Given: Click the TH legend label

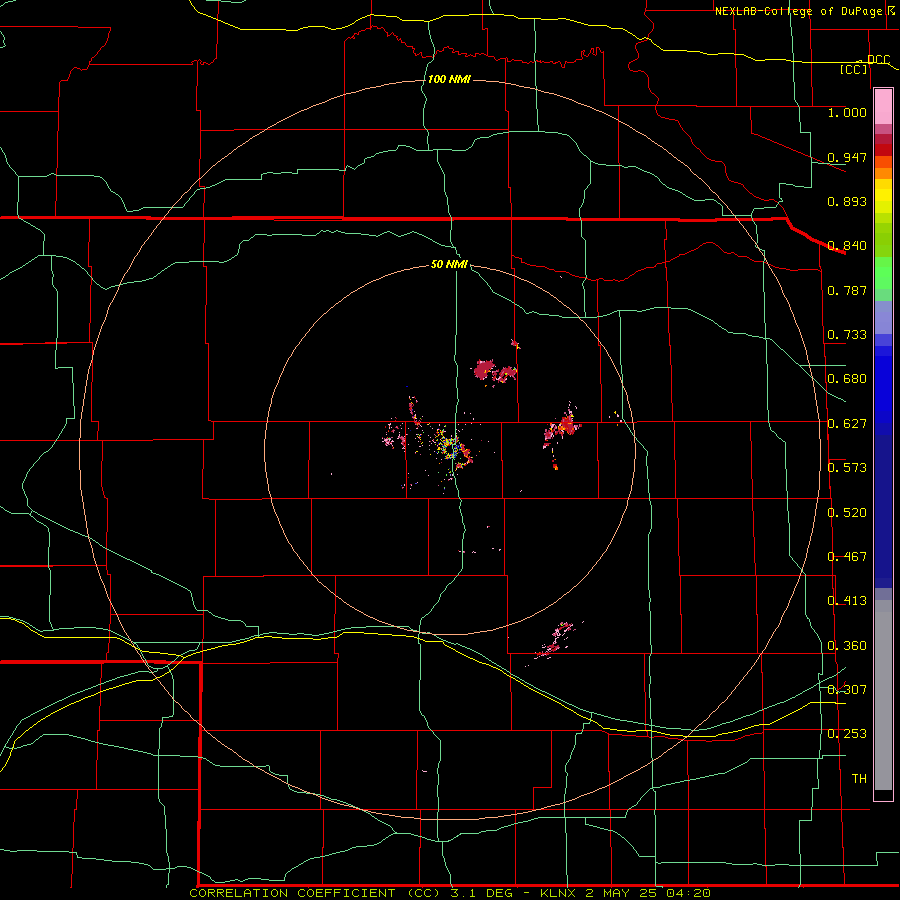Looking at the screenshot, I should (x=859, y=779).
